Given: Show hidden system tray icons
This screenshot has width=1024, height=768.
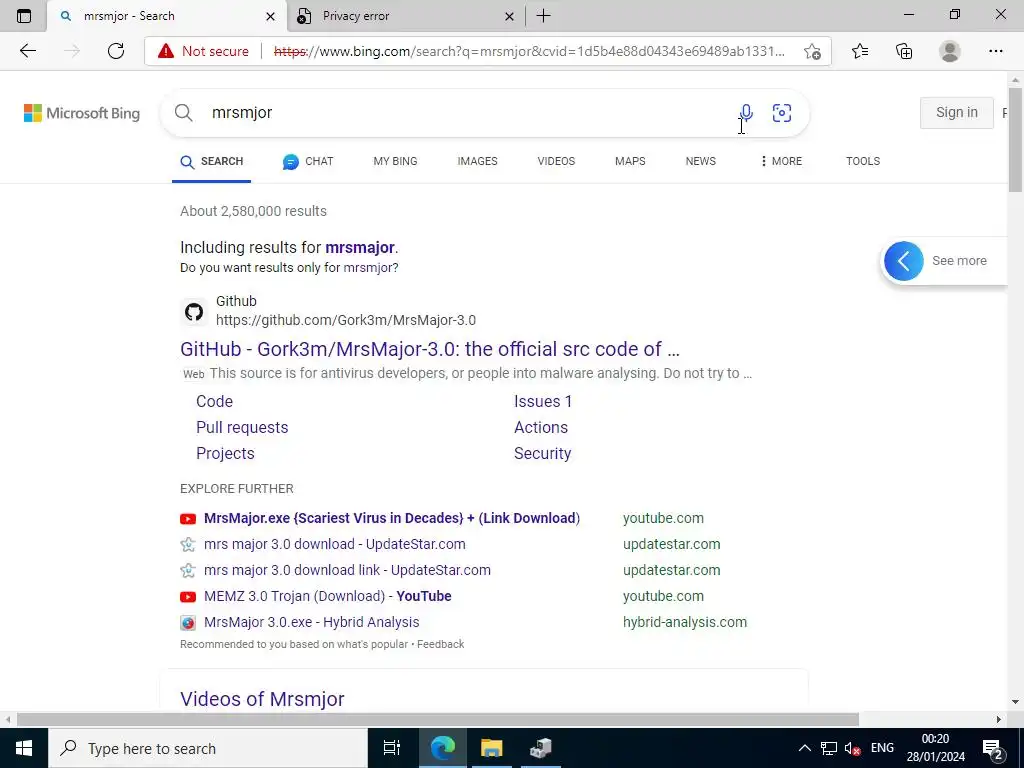Looking at the screenshot, I should tap(805, 748).
